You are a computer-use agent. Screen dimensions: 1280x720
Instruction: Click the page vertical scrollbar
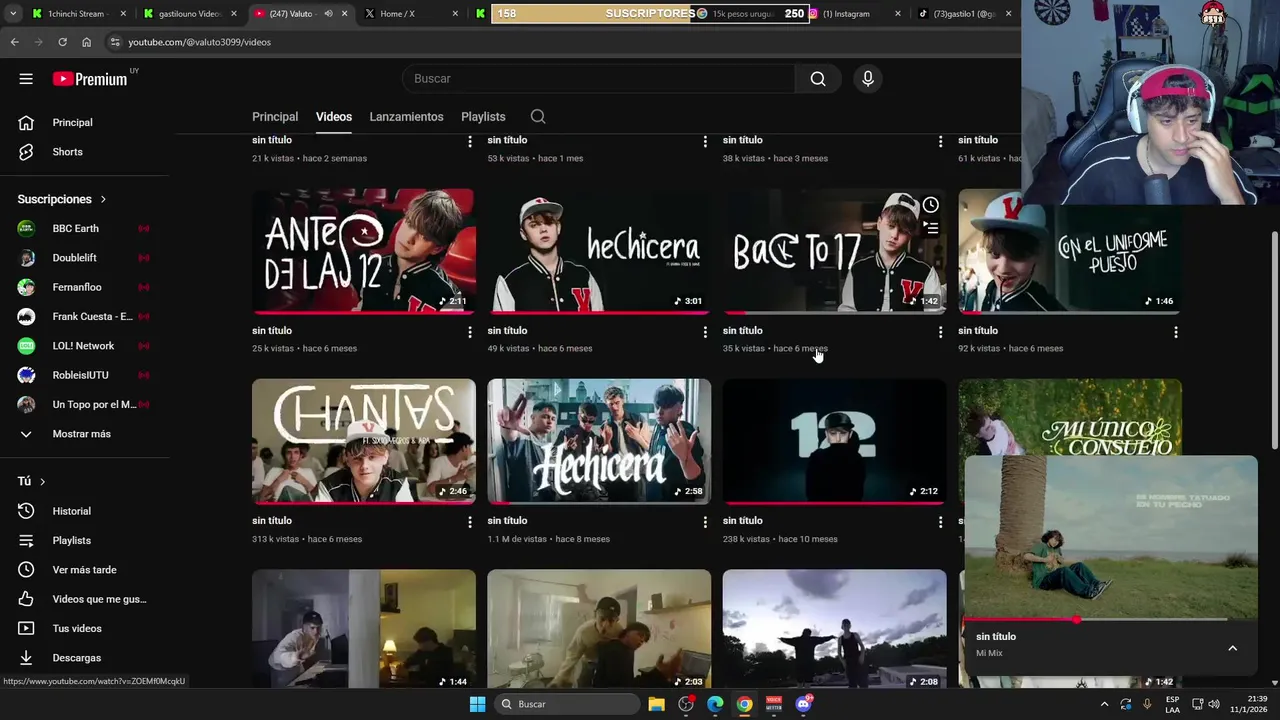click(x=1273, y=340)
